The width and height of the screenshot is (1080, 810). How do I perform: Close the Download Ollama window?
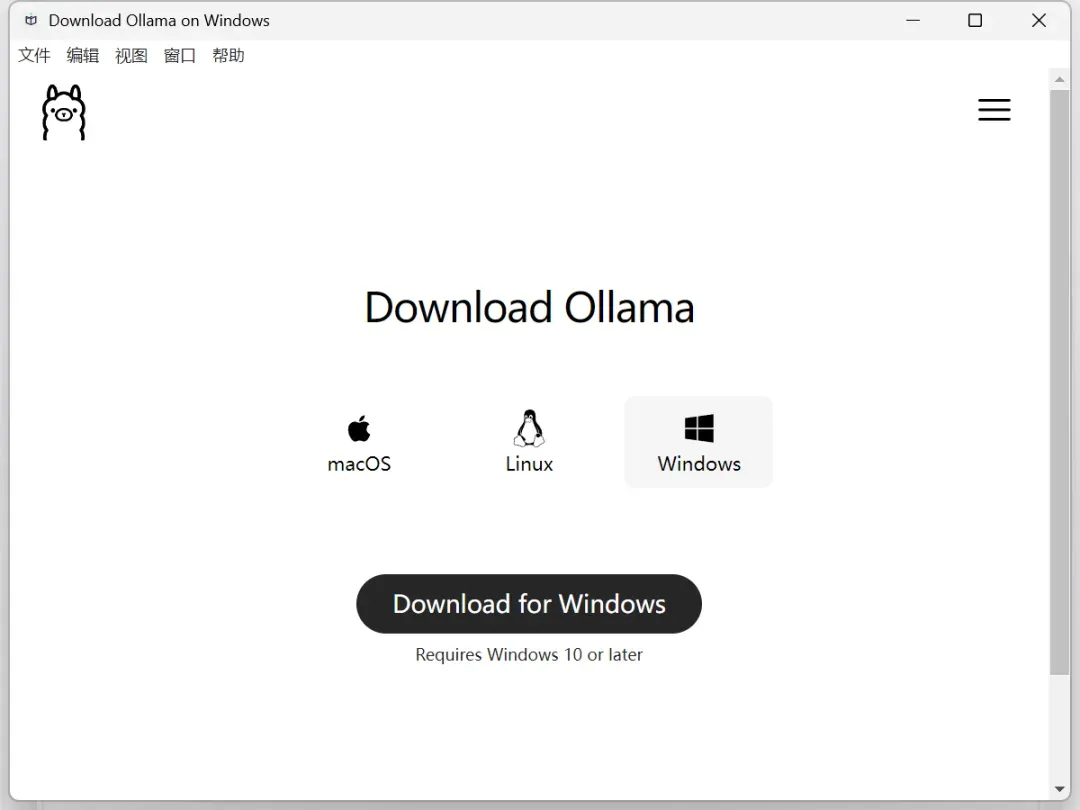pos(1039,21)
